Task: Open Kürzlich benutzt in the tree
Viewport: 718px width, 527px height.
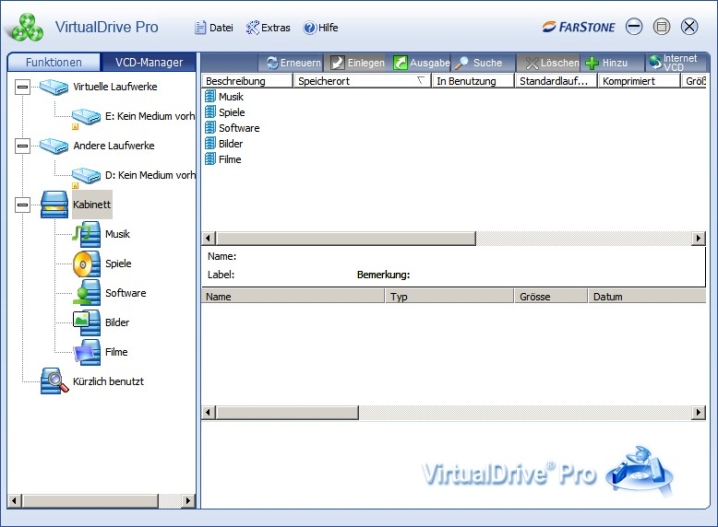Action: point(55,381)
